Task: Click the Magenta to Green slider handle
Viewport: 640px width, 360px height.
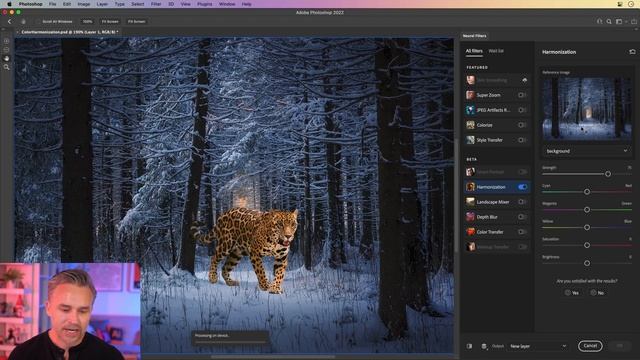Action: [x=587, y=210]
